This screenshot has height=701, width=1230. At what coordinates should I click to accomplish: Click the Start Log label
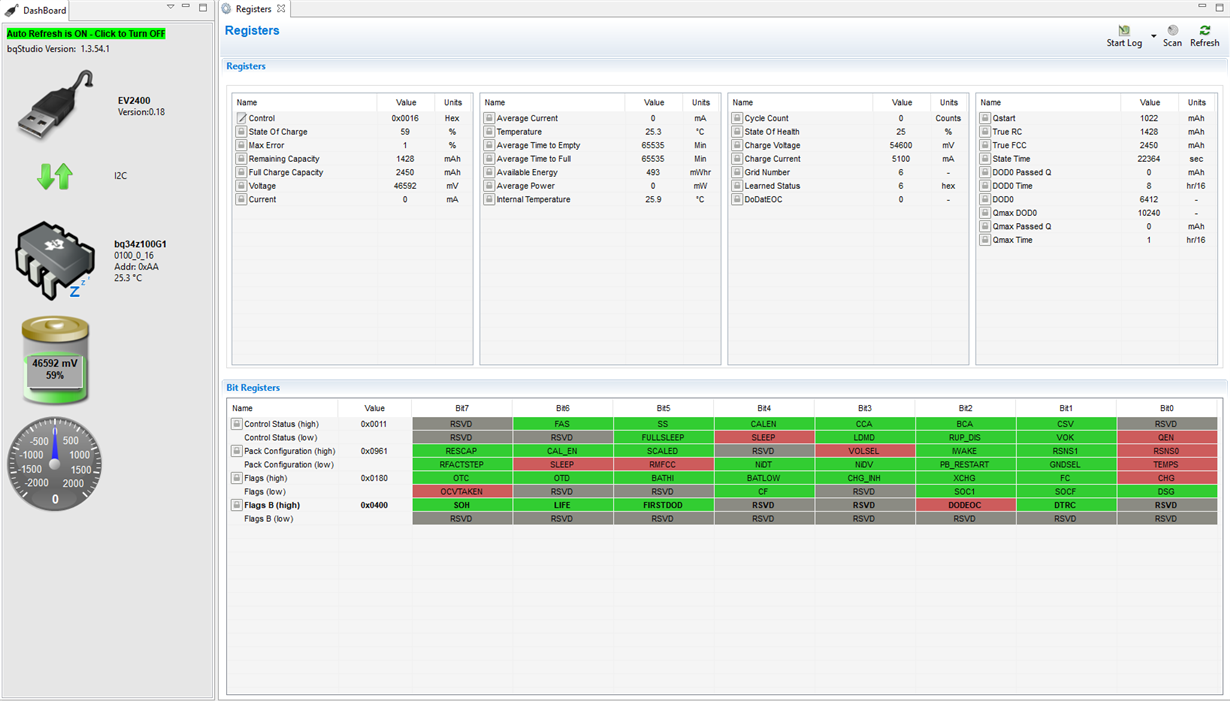point(1124,43)
